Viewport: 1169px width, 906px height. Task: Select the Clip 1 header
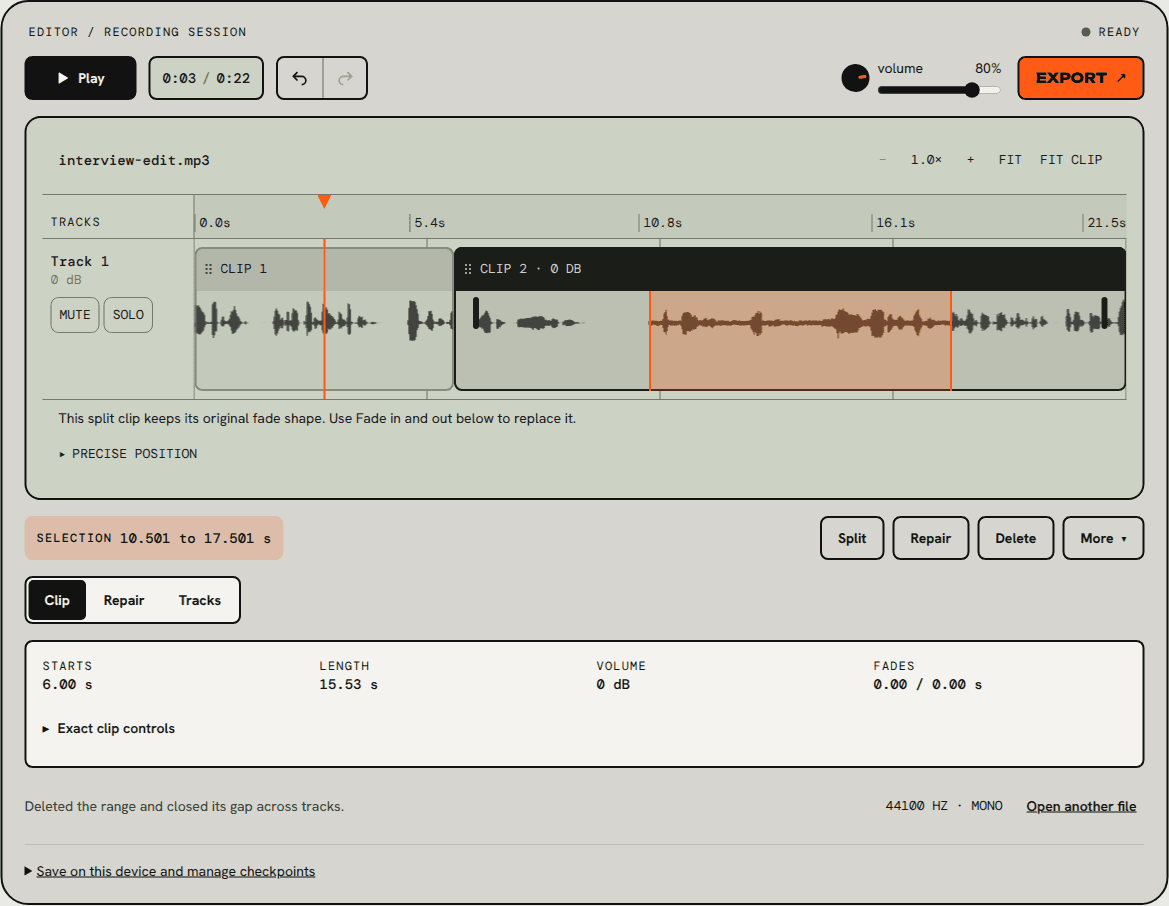tap(324, 268)
